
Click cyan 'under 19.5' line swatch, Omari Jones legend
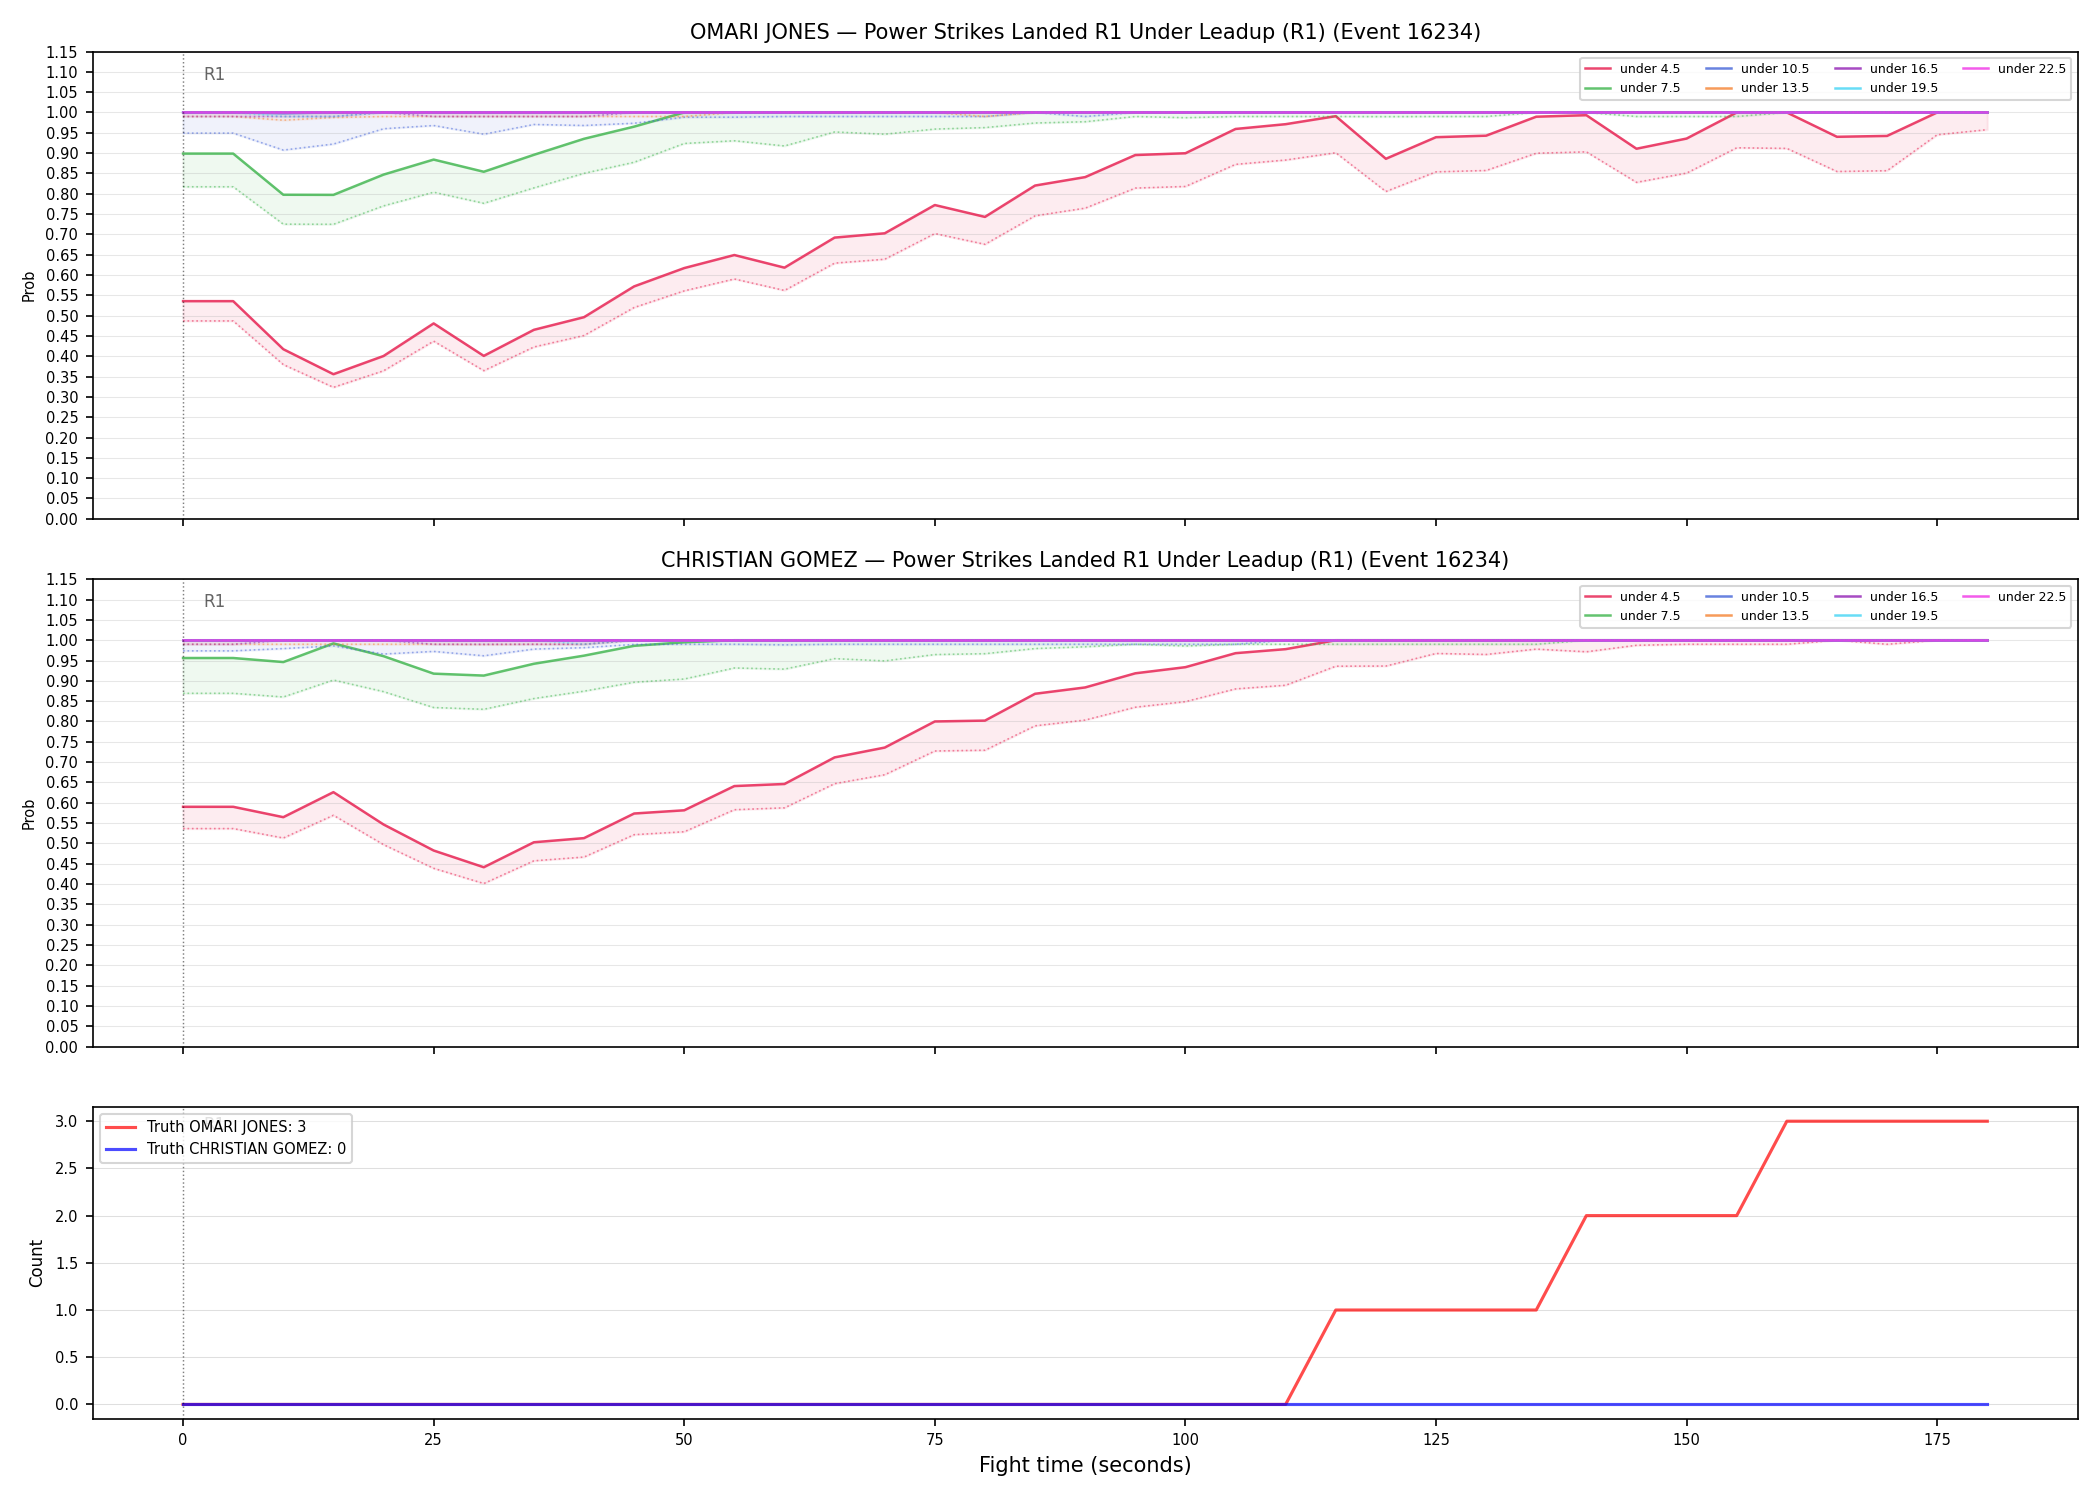tap(1847, 88)
